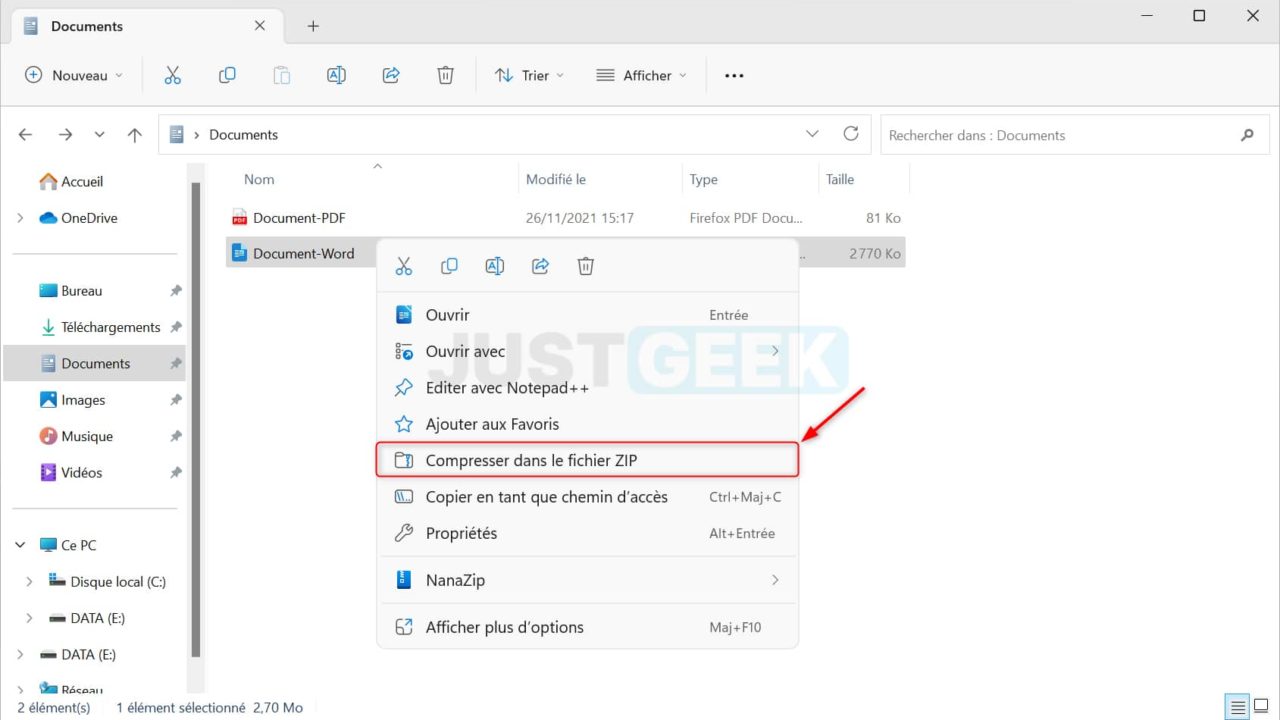Image resolution: width=1280 pixels, height=720 pixels.
Task: Expand Disque local (C:) node
Action: (x=29, y=582)
